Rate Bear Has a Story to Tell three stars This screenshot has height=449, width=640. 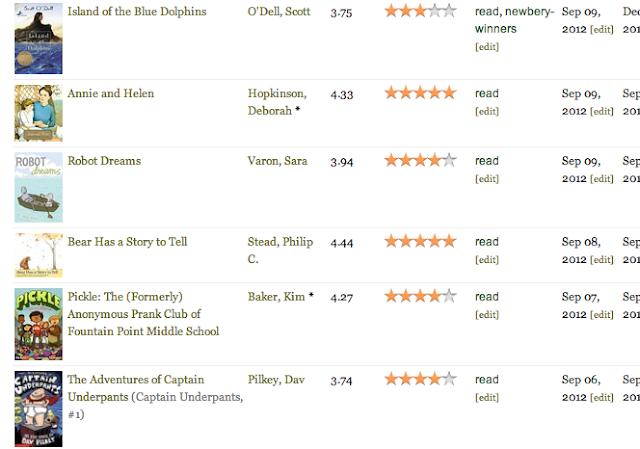420,241
